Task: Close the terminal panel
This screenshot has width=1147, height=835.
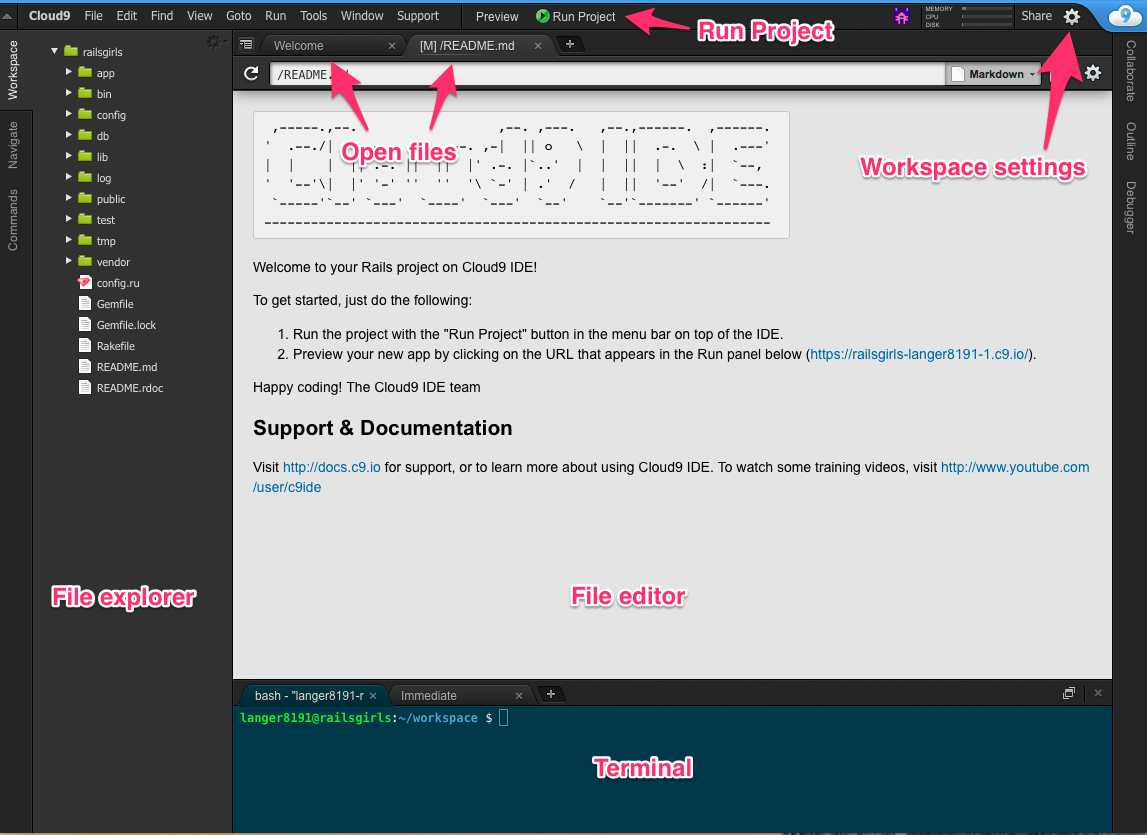Action: (x=1098, y=693)
